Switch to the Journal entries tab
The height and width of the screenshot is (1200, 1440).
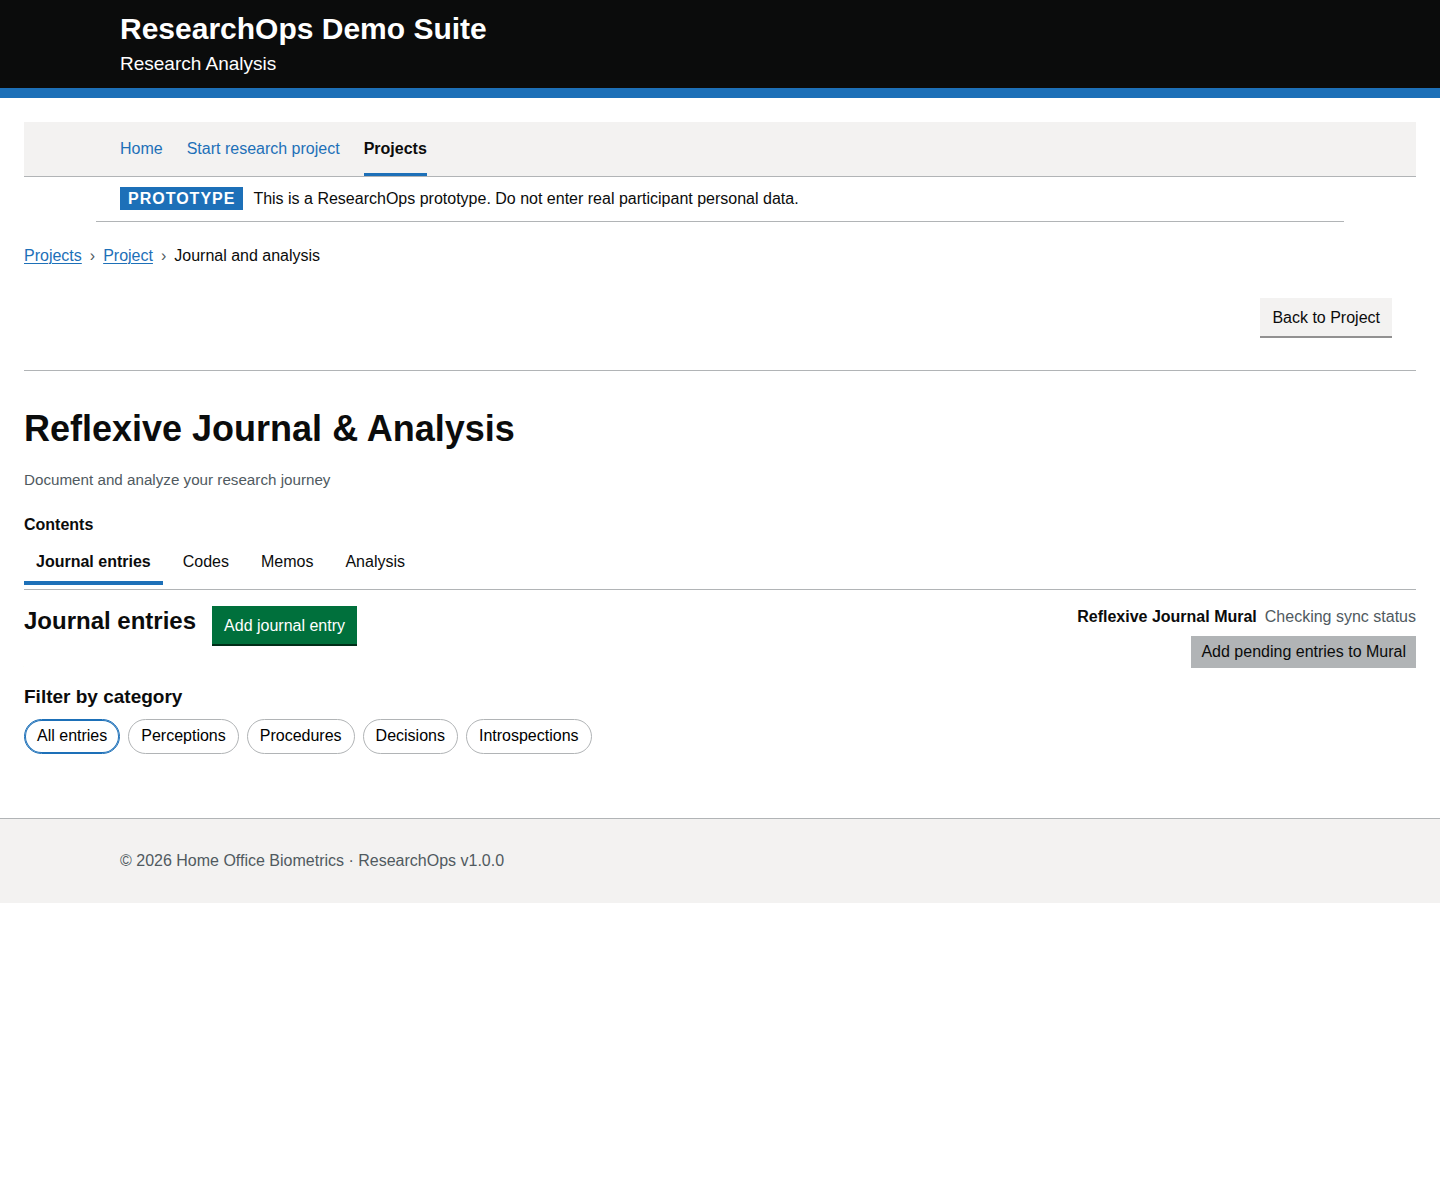93,561
